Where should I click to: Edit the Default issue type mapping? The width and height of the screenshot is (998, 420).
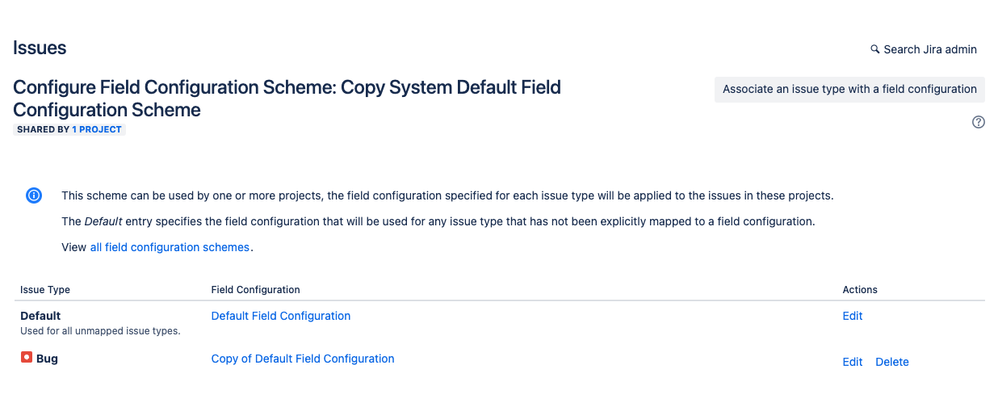point(852,316)
